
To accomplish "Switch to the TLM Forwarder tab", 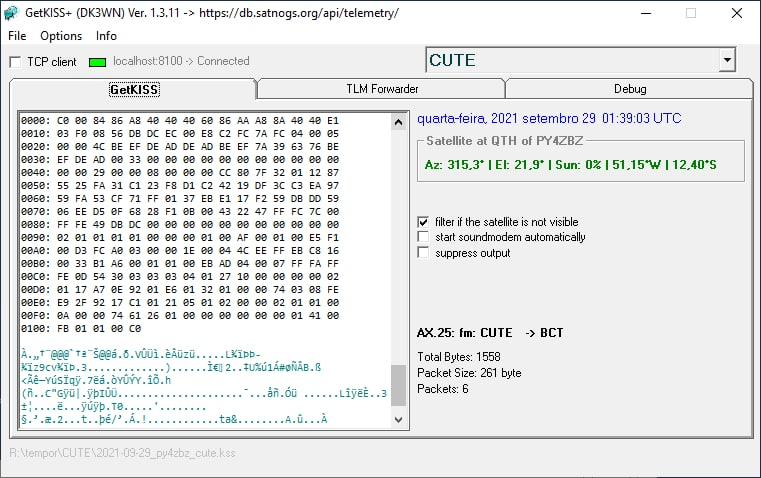I will [x=382, y=89].
